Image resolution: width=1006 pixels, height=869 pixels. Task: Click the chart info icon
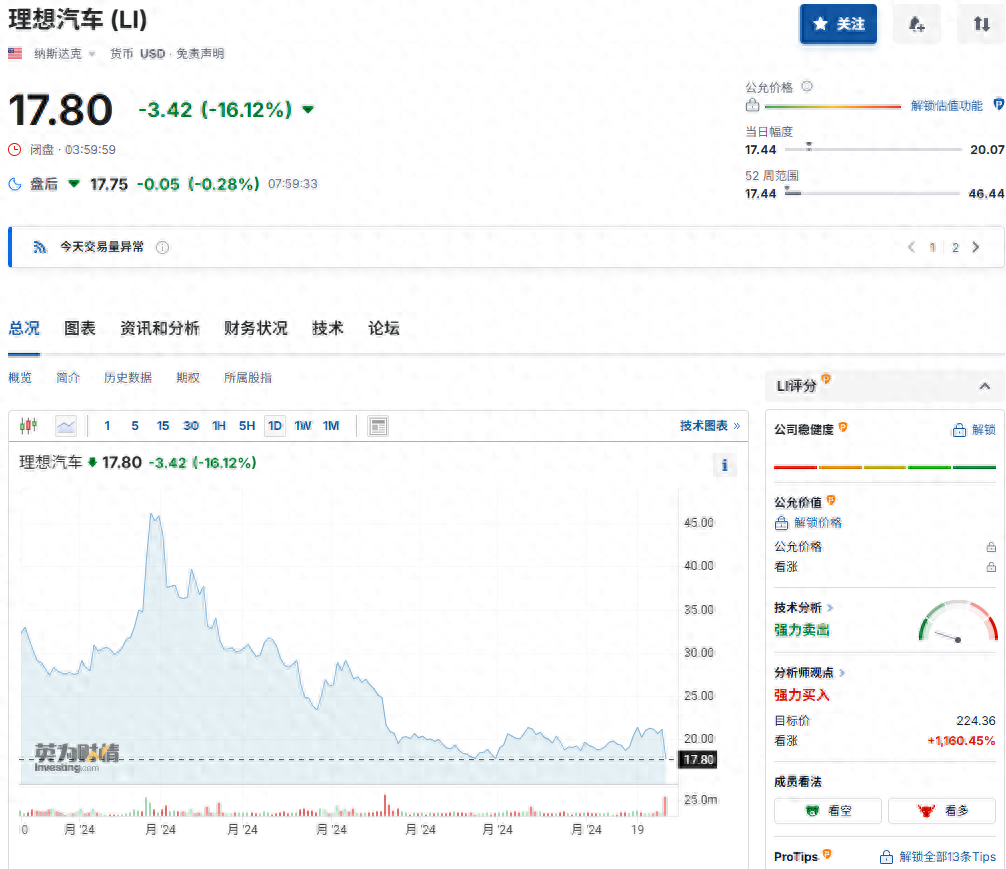[x=724, y=465]
